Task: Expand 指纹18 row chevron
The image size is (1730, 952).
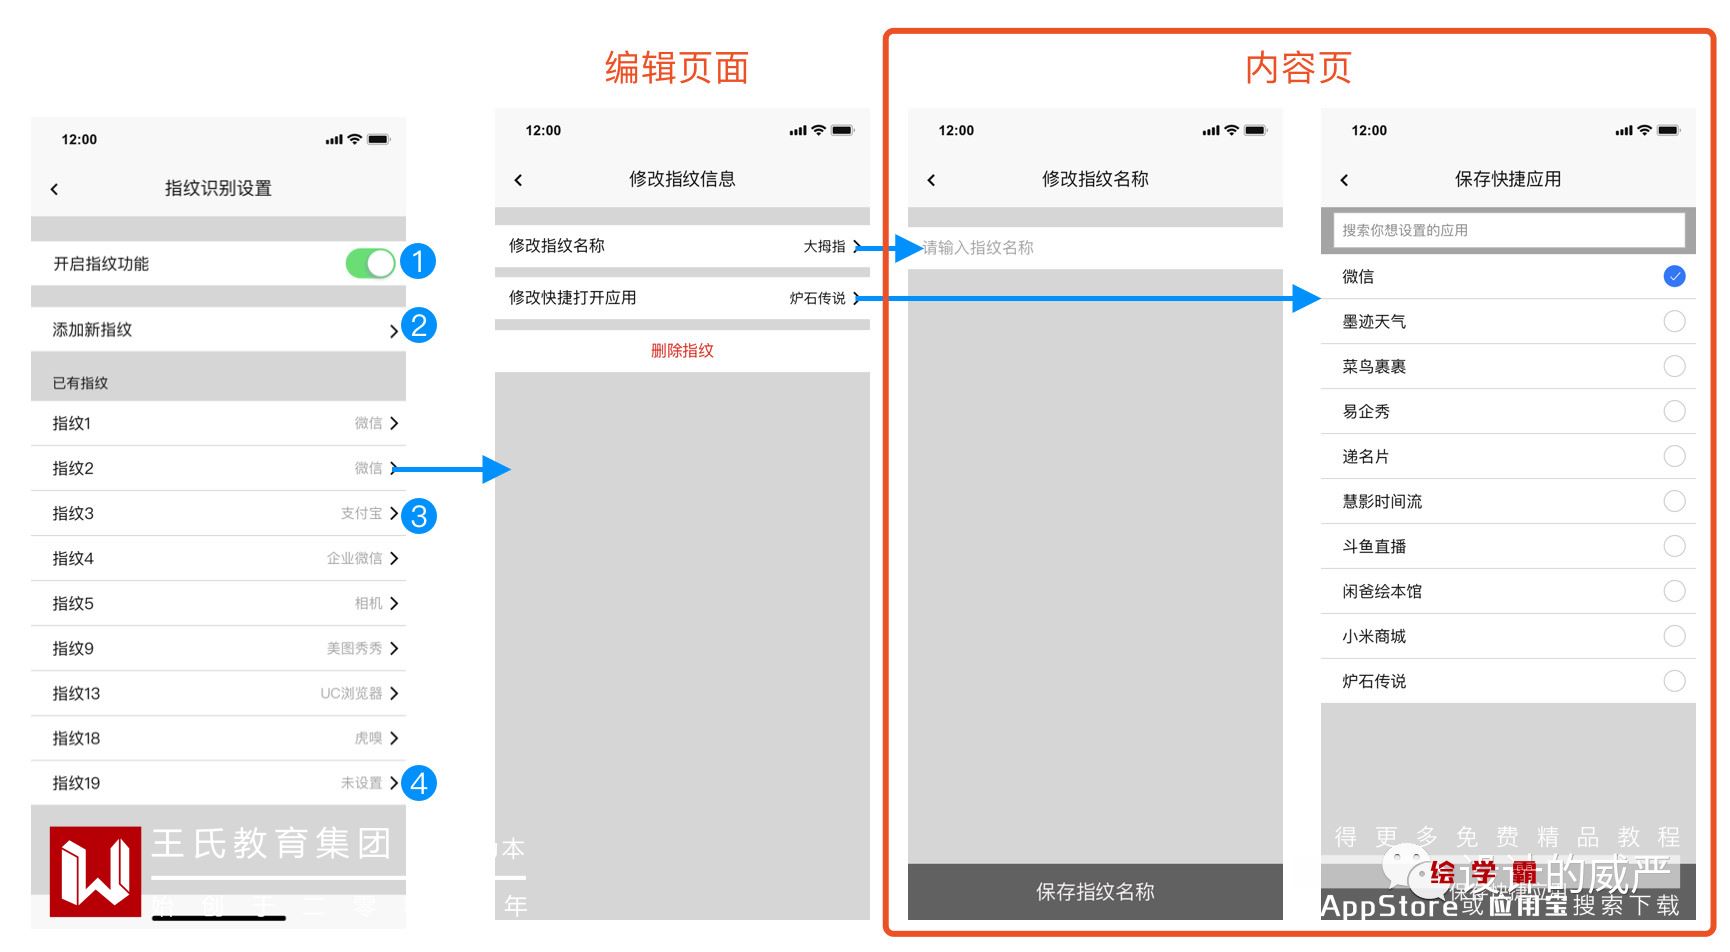Action: 394,738
